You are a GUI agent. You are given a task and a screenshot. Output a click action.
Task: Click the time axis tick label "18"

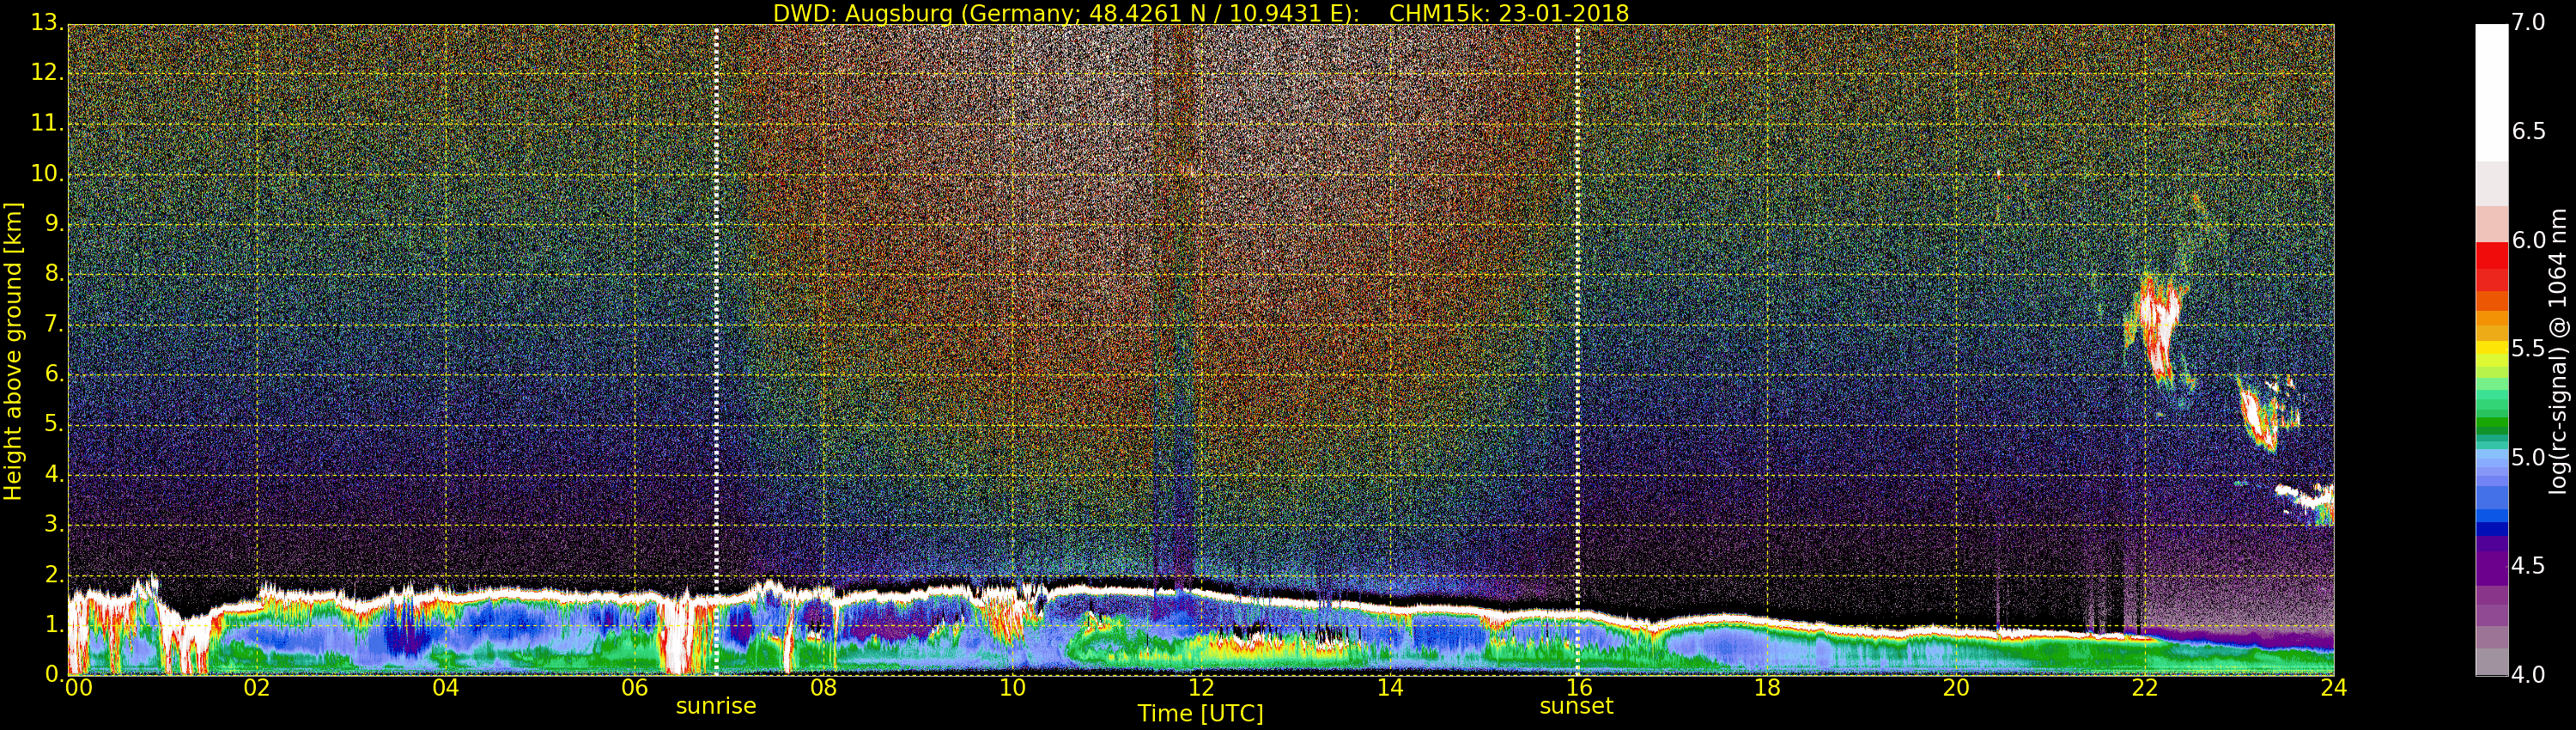(1768, 688)
